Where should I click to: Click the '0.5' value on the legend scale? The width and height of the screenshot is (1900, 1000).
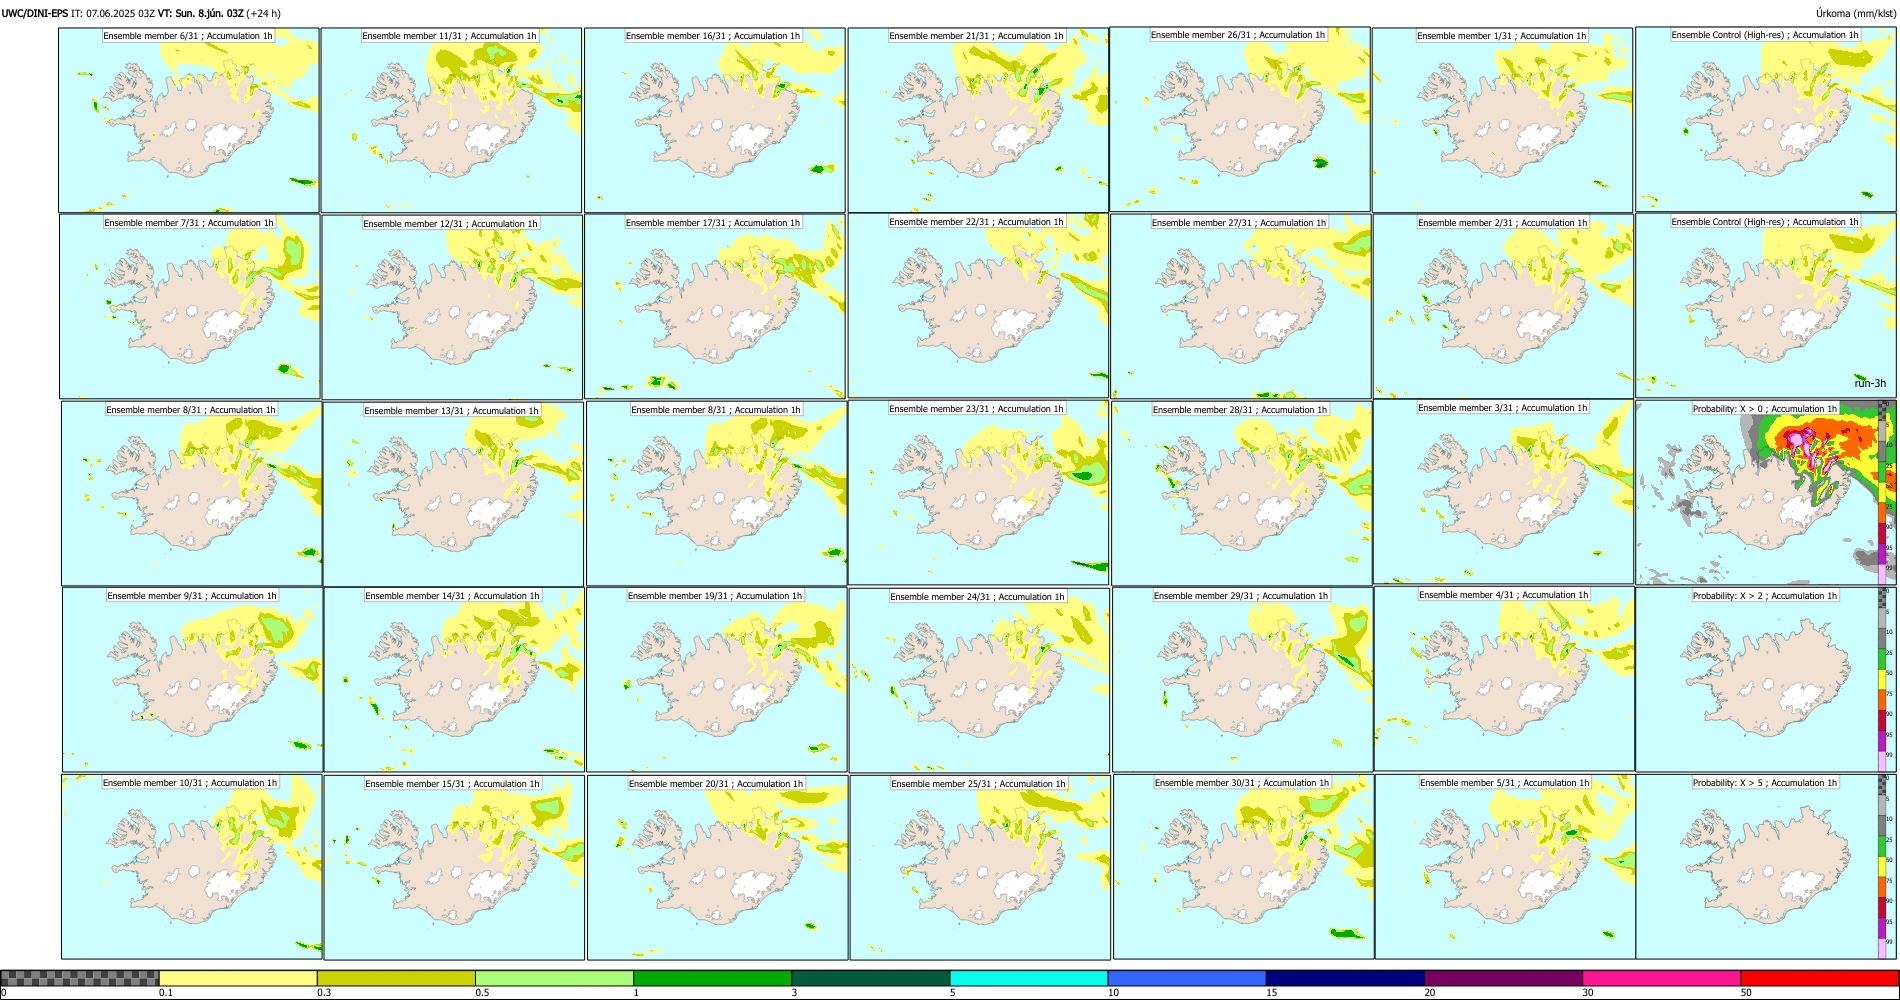(x=481, y=993)
